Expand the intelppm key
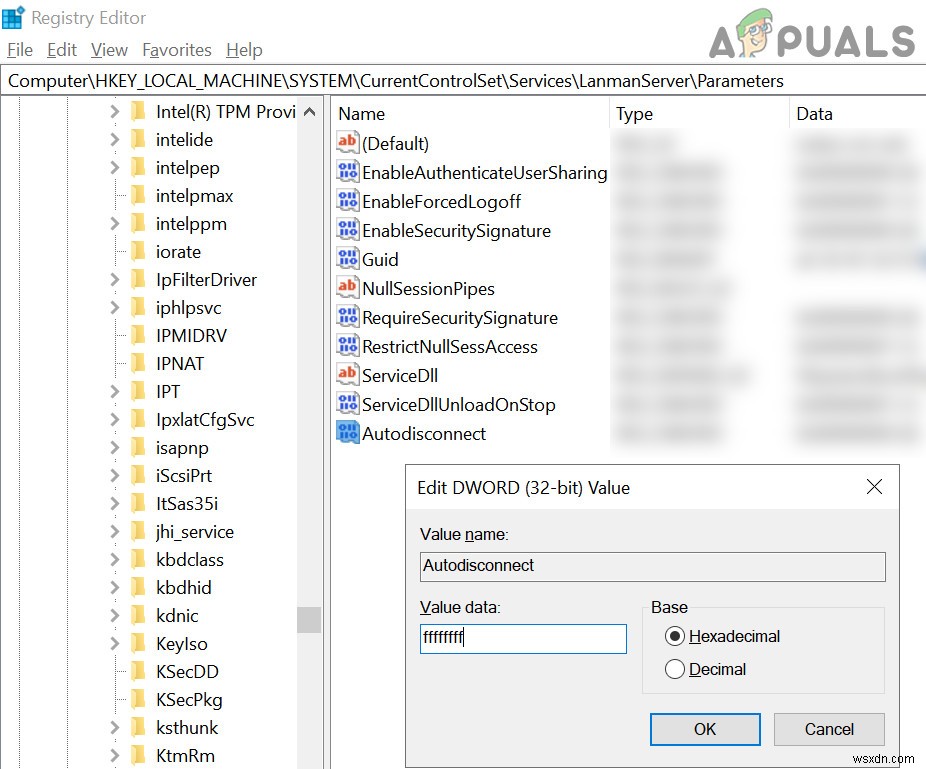The height and width of the screenshot is (769, 926). pyautogui.click(x=115, y=224)
